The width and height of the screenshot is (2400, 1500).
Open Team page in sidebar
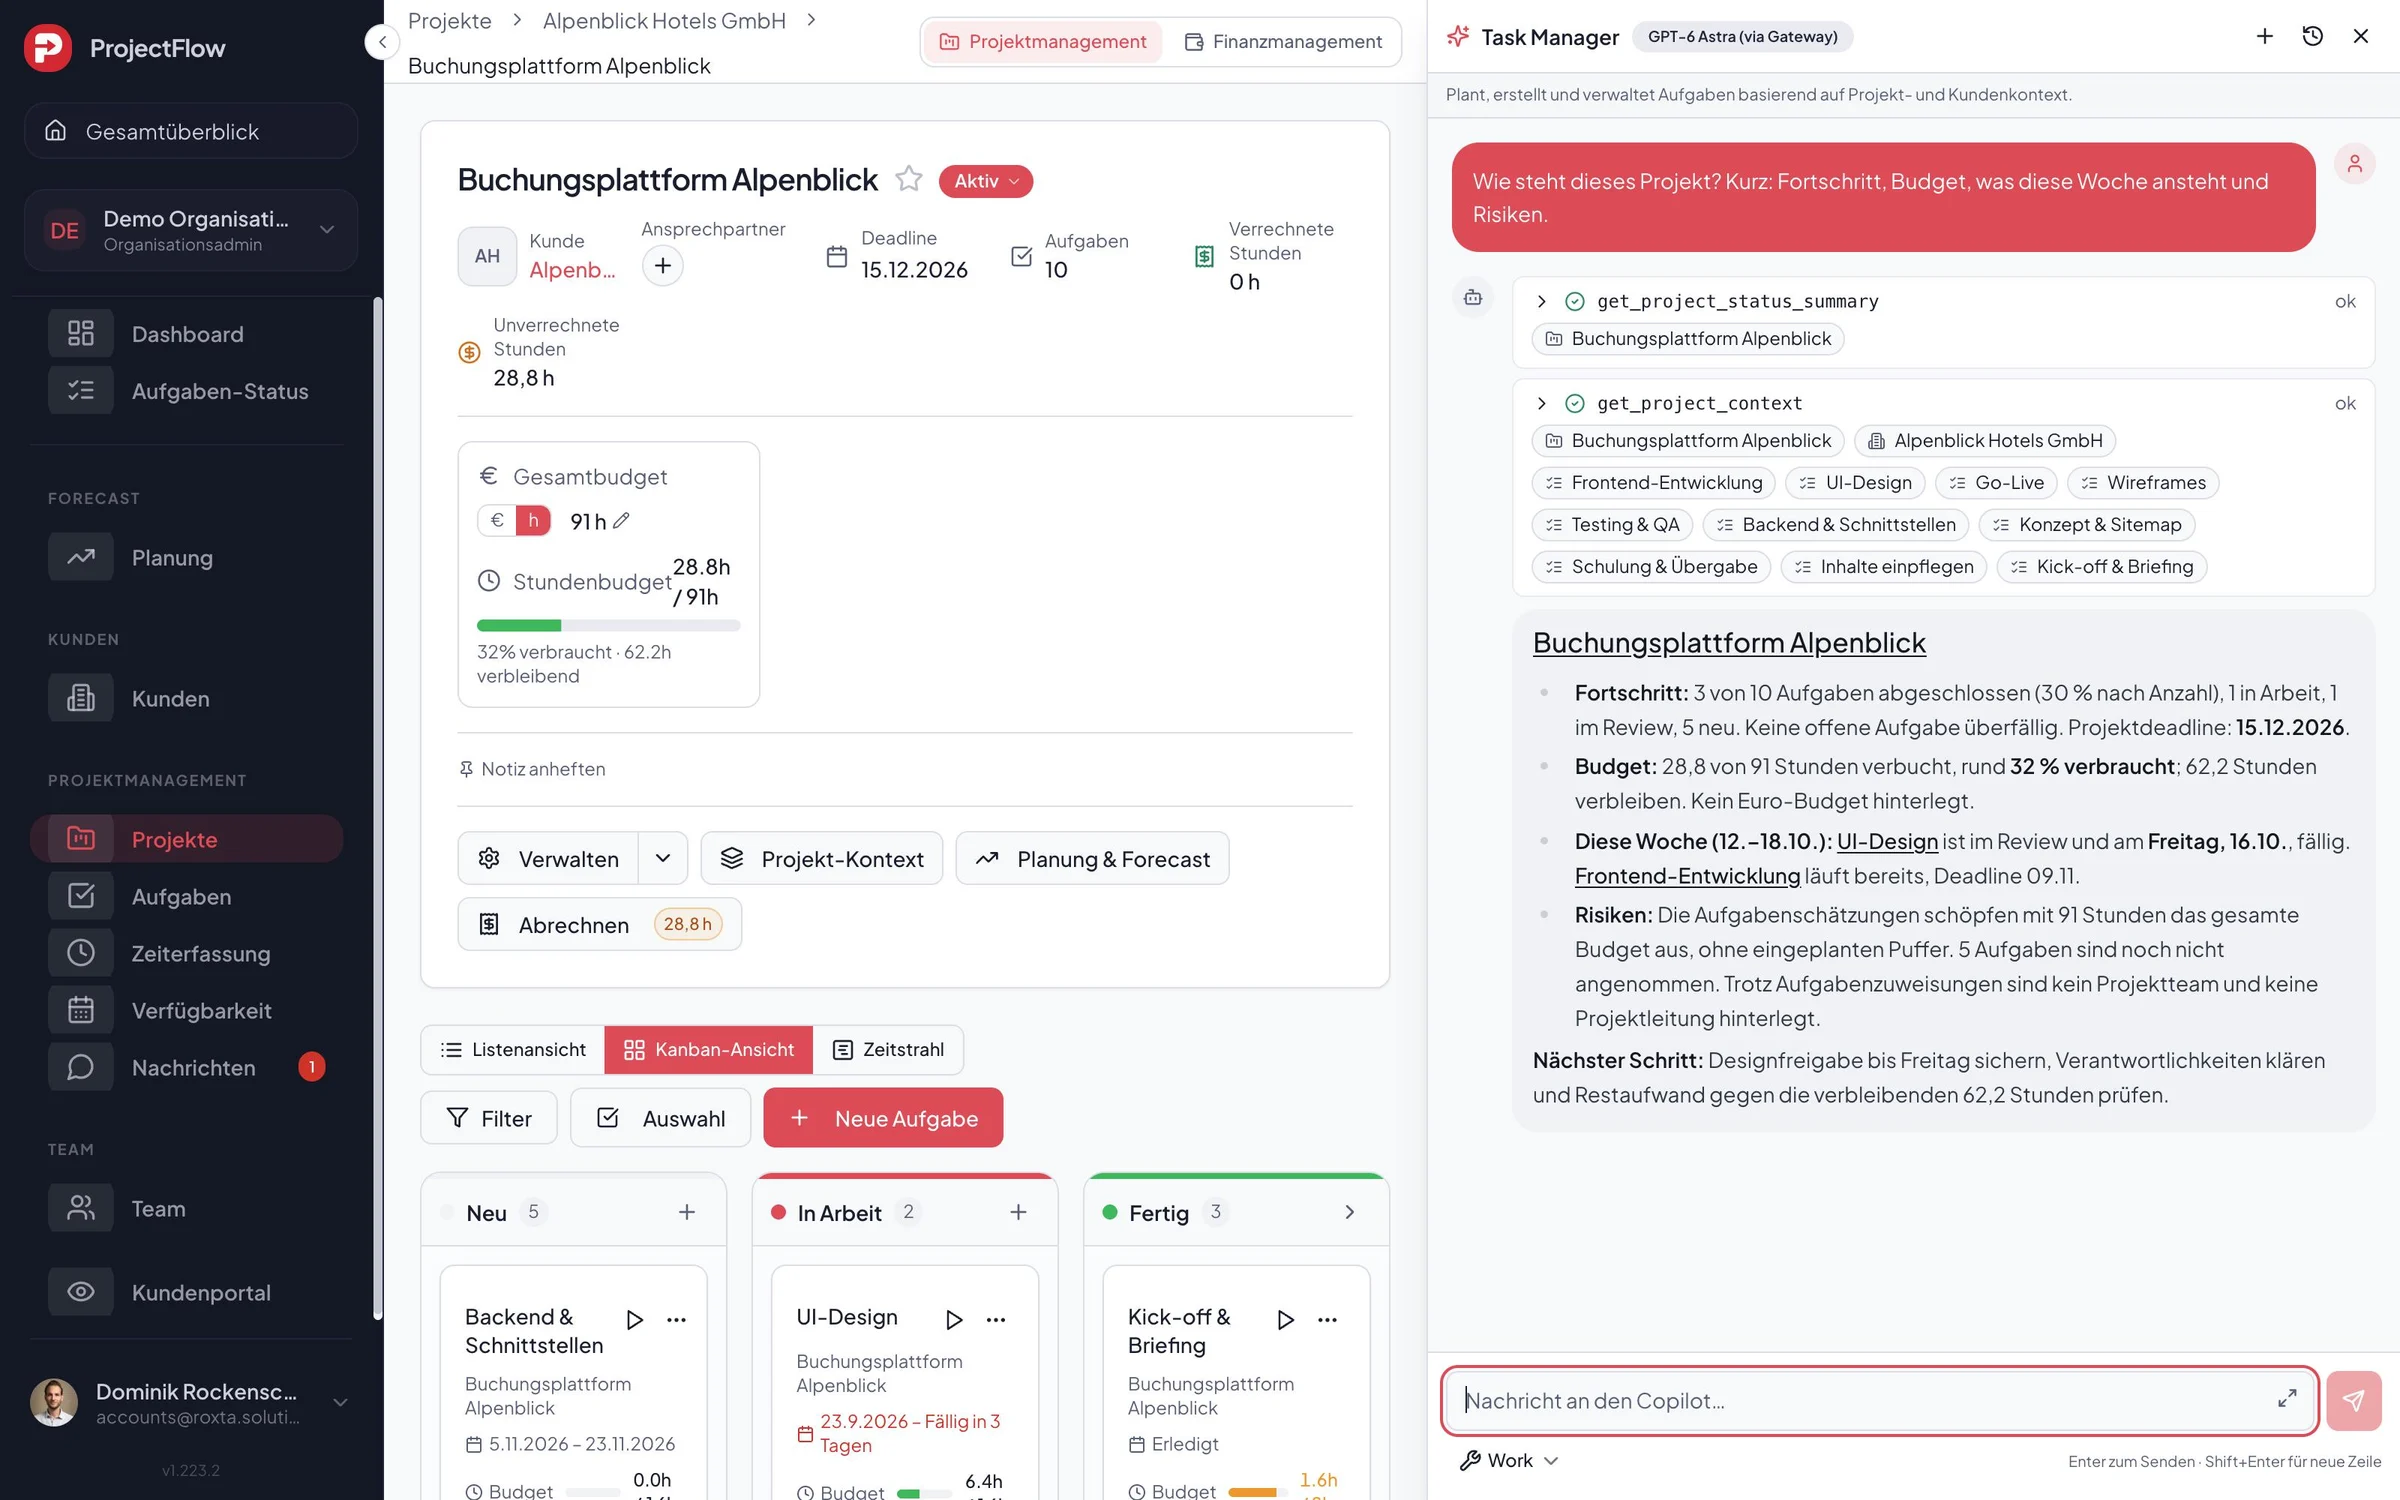187,1208
